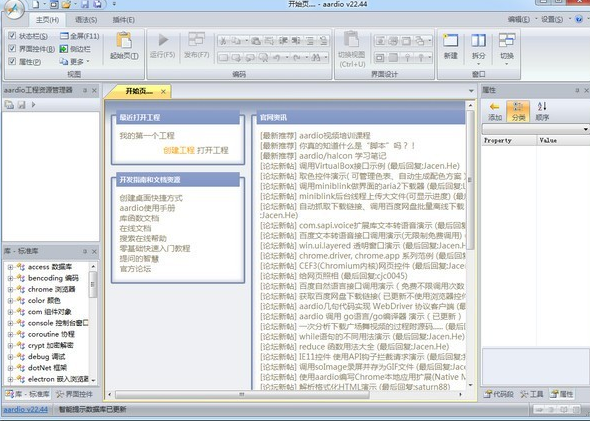This screenshot has height=421, width=590.
Task: Open the 语法(S) ribbon tab
Action: (86, 20)
